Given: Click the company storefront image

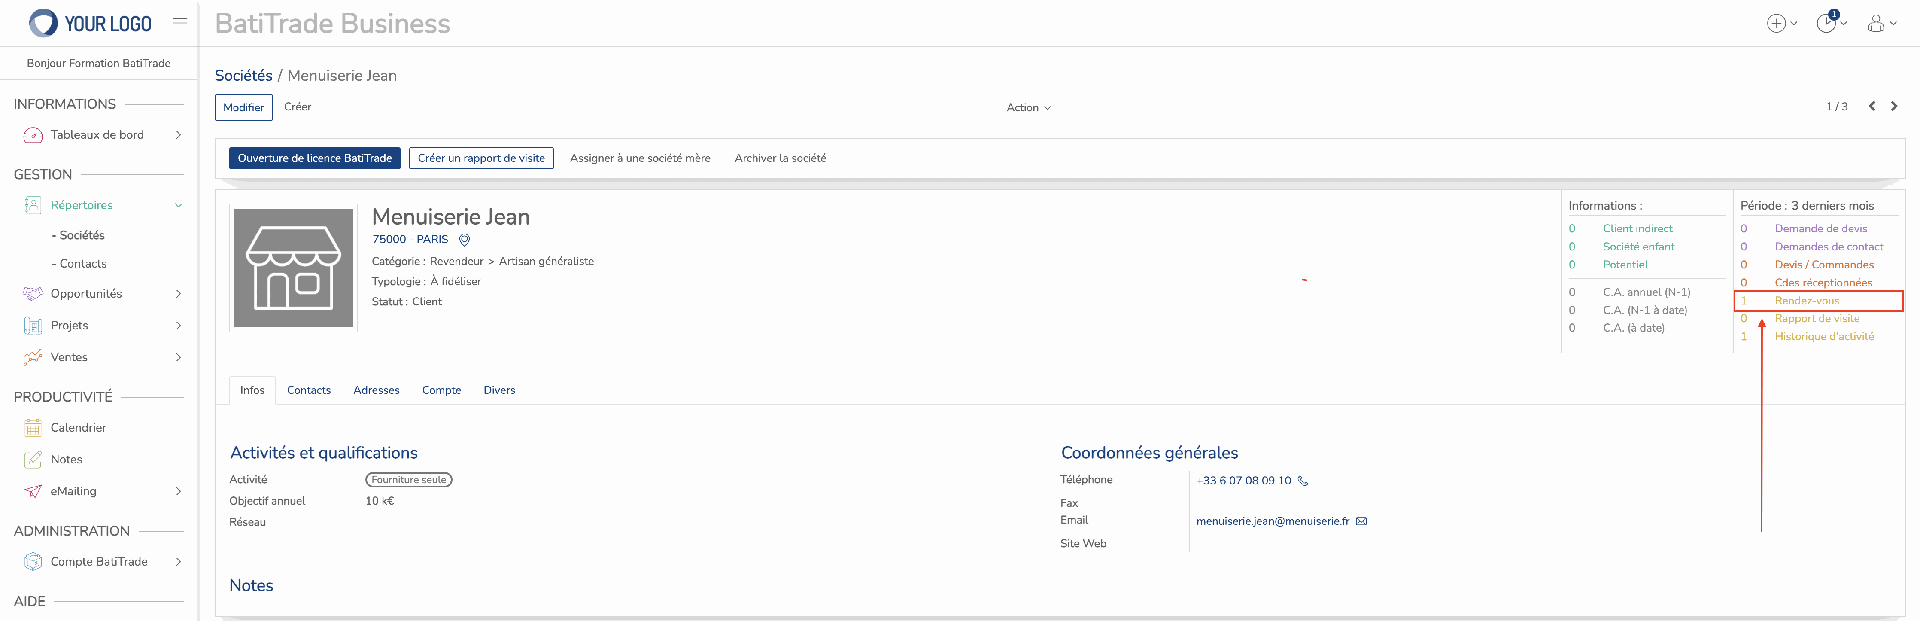Looking at the screenshot, I should 293,268.
